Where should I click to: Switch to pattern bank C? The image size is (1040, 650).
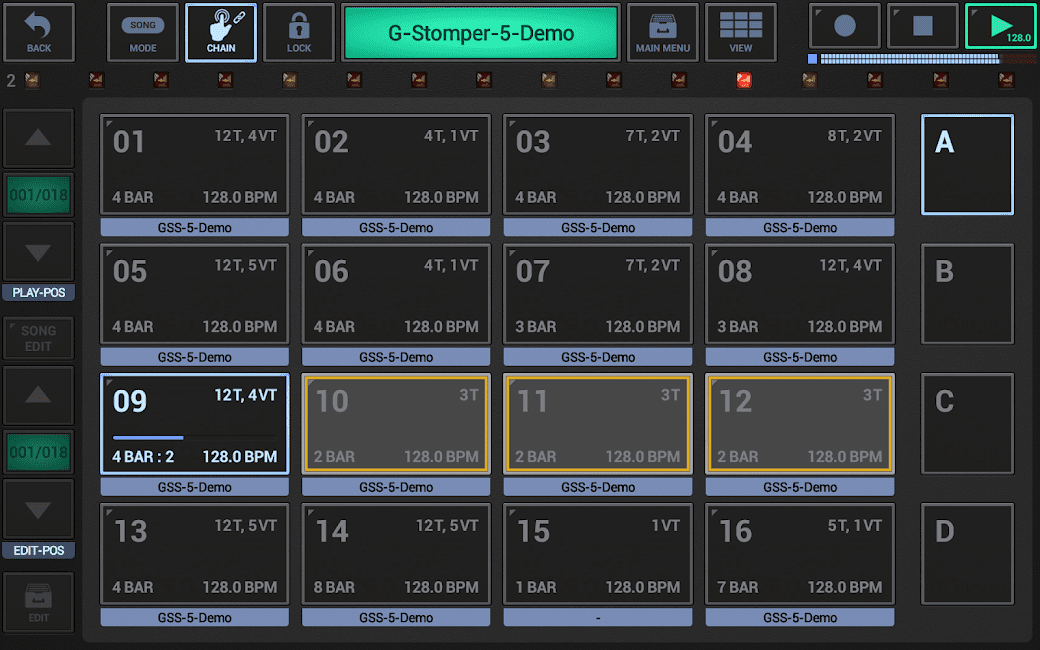point(967,424)
